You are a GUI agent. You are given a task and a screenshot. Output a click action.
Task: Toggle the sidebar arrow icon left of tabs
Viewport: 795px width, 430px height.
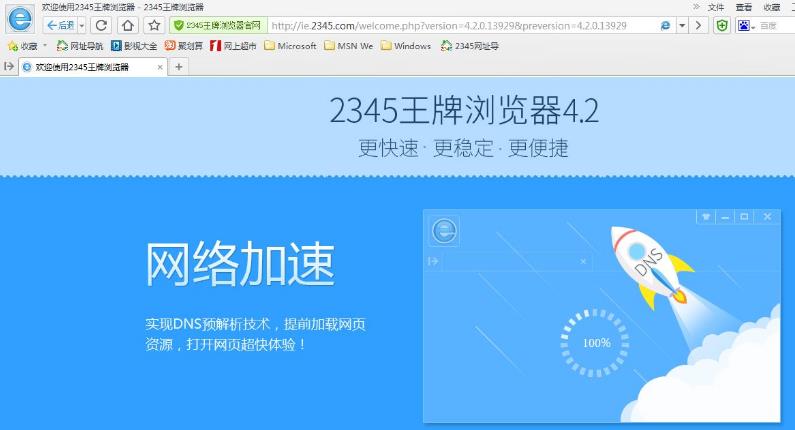(9, 66)
